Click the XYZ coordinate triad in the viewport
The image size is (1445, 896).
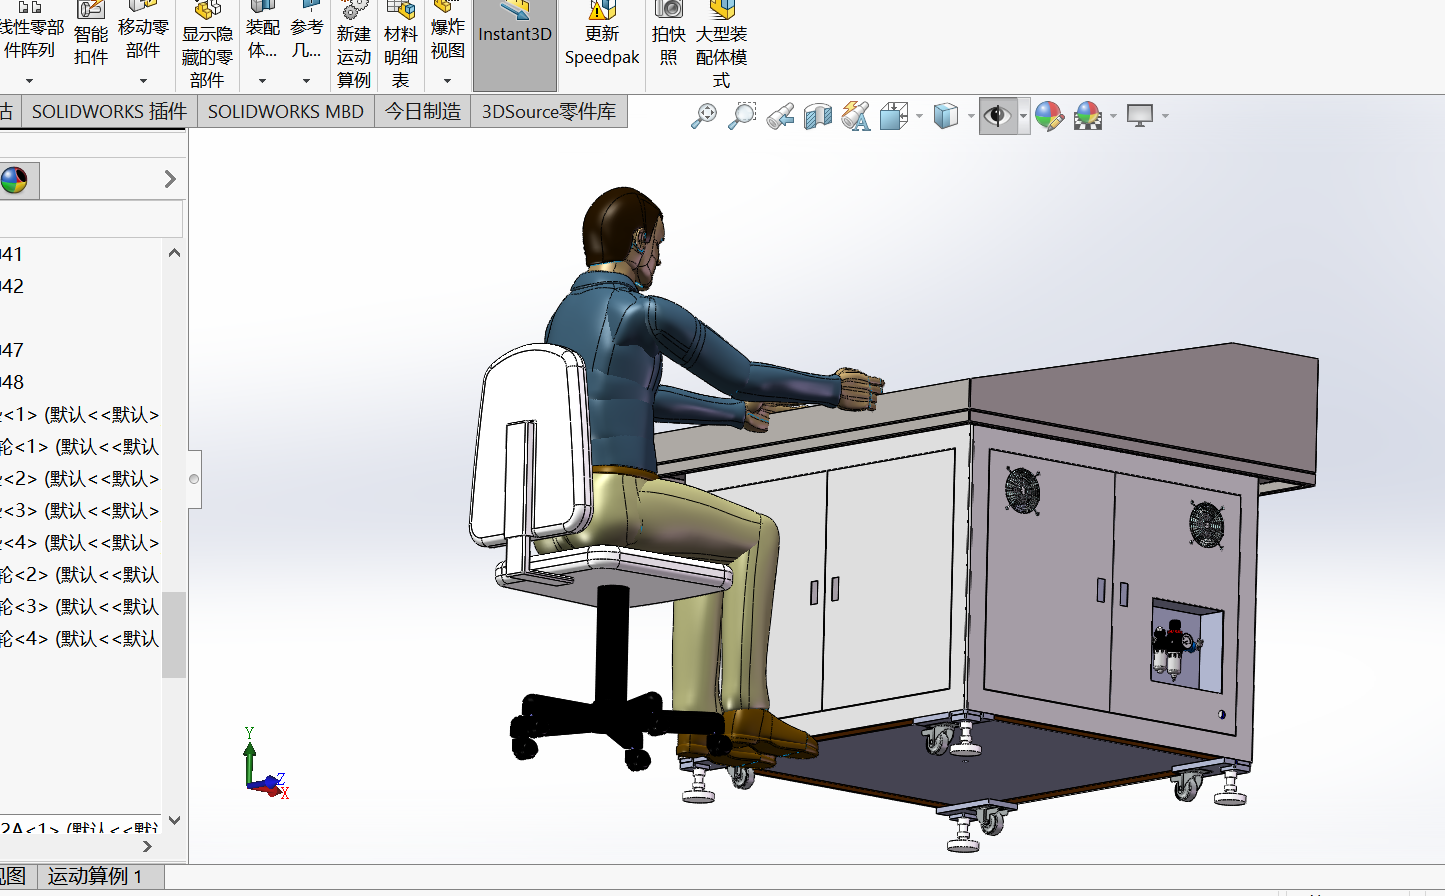tap(266, 764)
